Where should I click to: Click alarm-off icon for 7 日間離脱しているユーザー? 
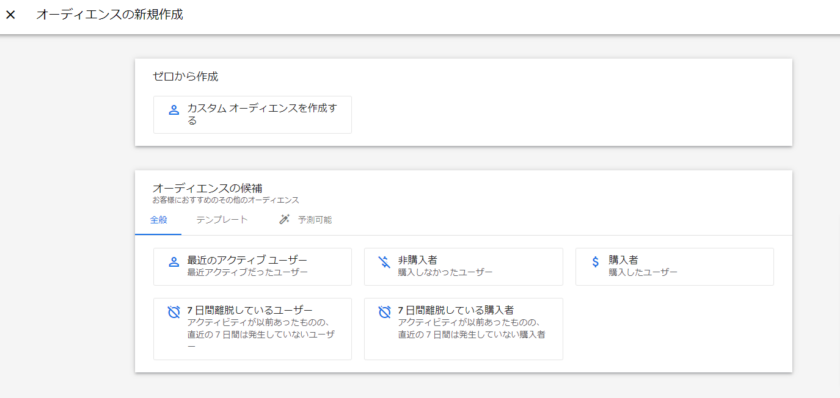click(x=174, y=312)
